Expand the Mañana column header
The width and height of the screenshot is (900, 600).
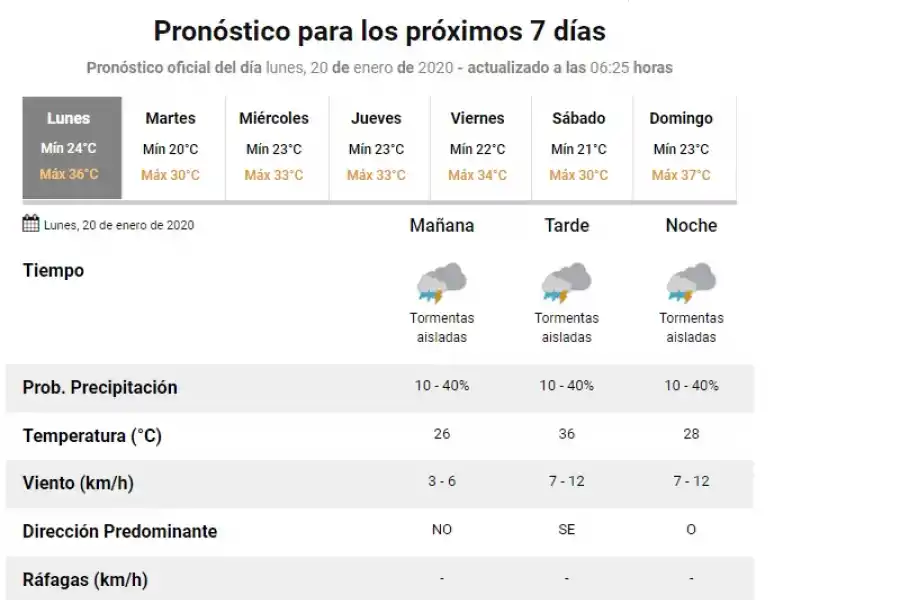[442, 226]
